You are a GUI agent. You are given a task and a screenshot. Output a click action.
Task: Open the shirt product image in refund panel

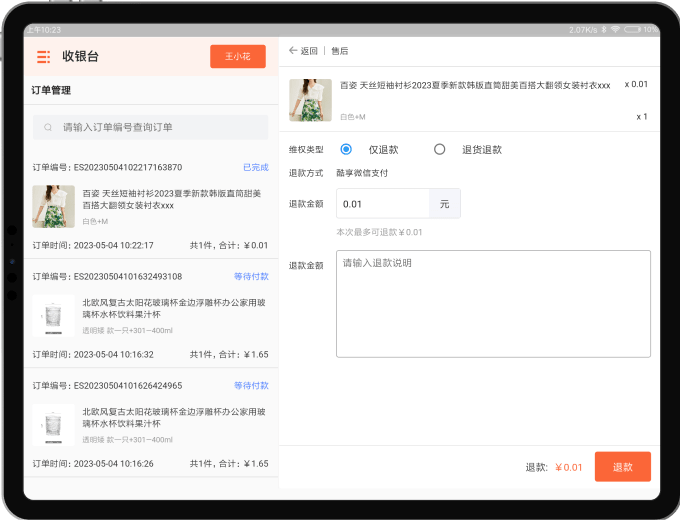coord(310,100)
